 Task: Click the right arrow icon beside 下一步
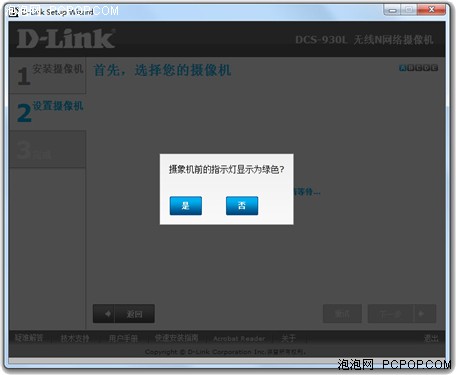coord(421,314)
